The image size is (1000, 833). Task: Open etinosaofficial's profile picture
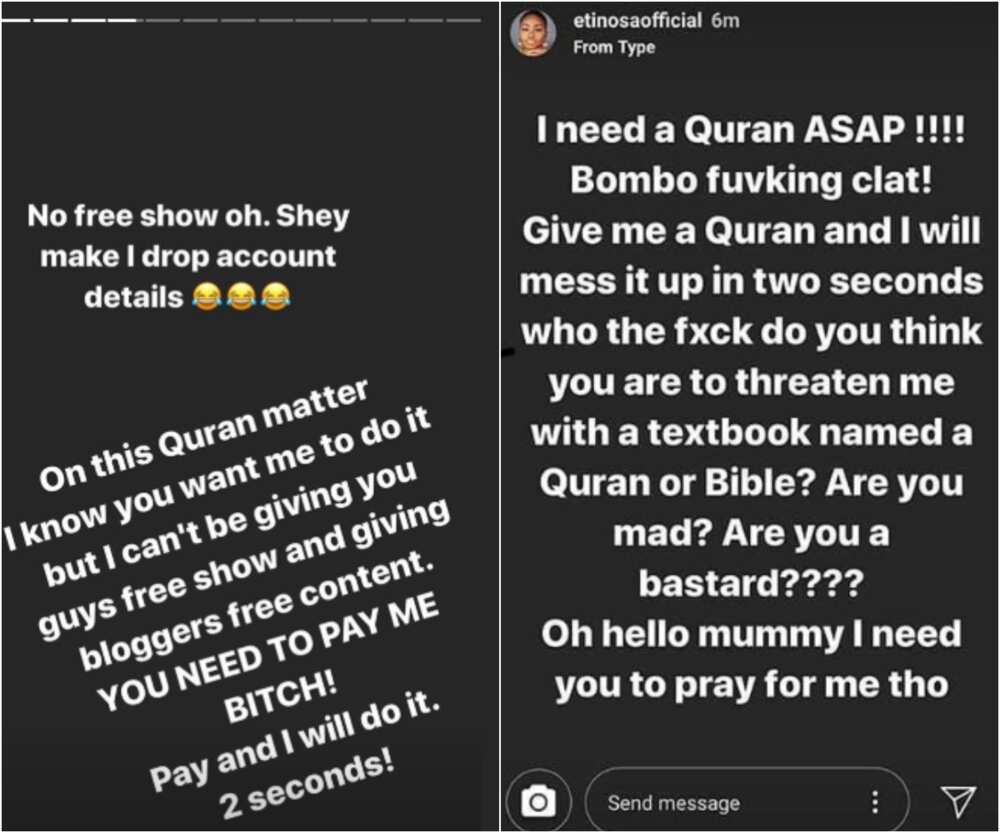(534, 33)
